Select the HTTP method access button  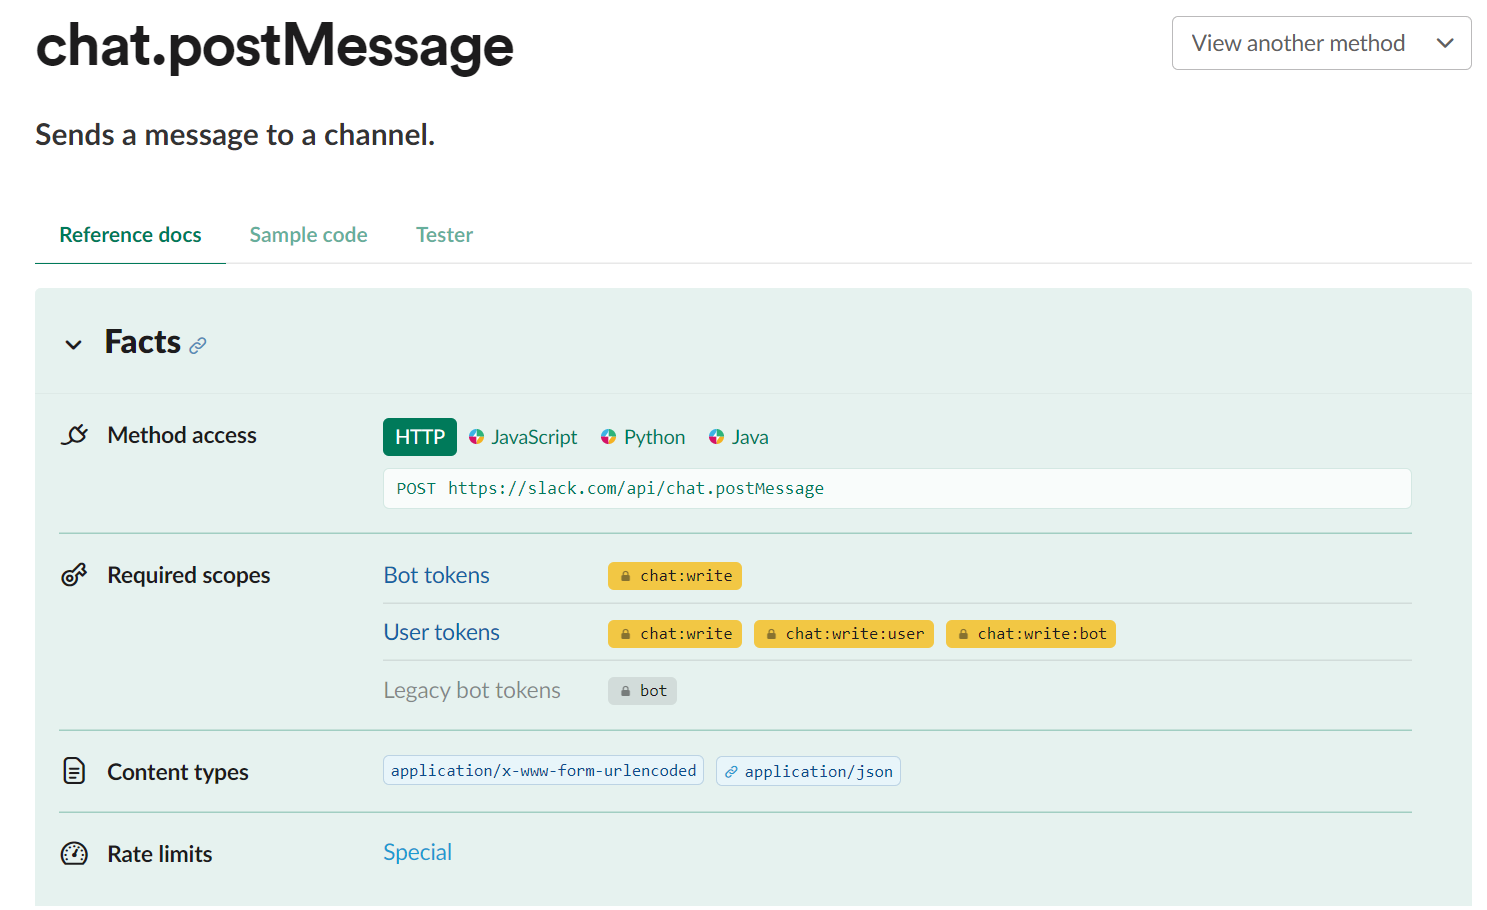(420, 437)
